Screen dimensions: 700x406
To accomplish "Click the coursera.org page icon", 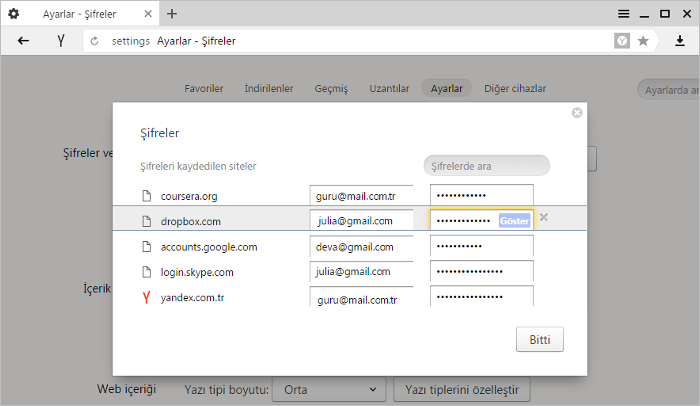I will pos(146,196).
